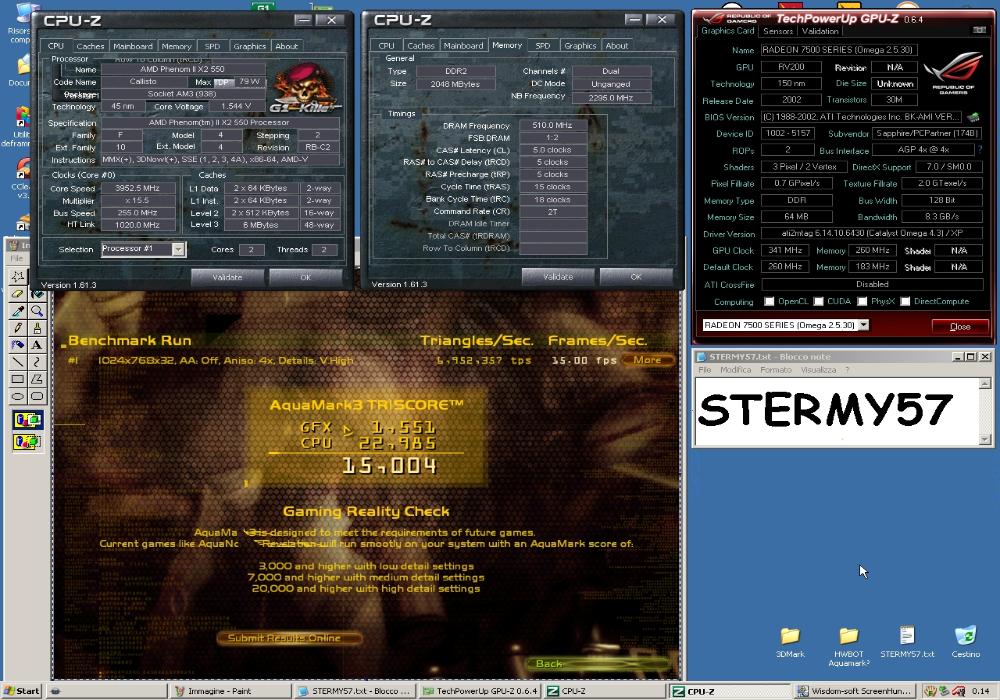The image size is (1000, 700).
Task: Select the Free-Form Select tool in Paint
Action: (17, 277)
